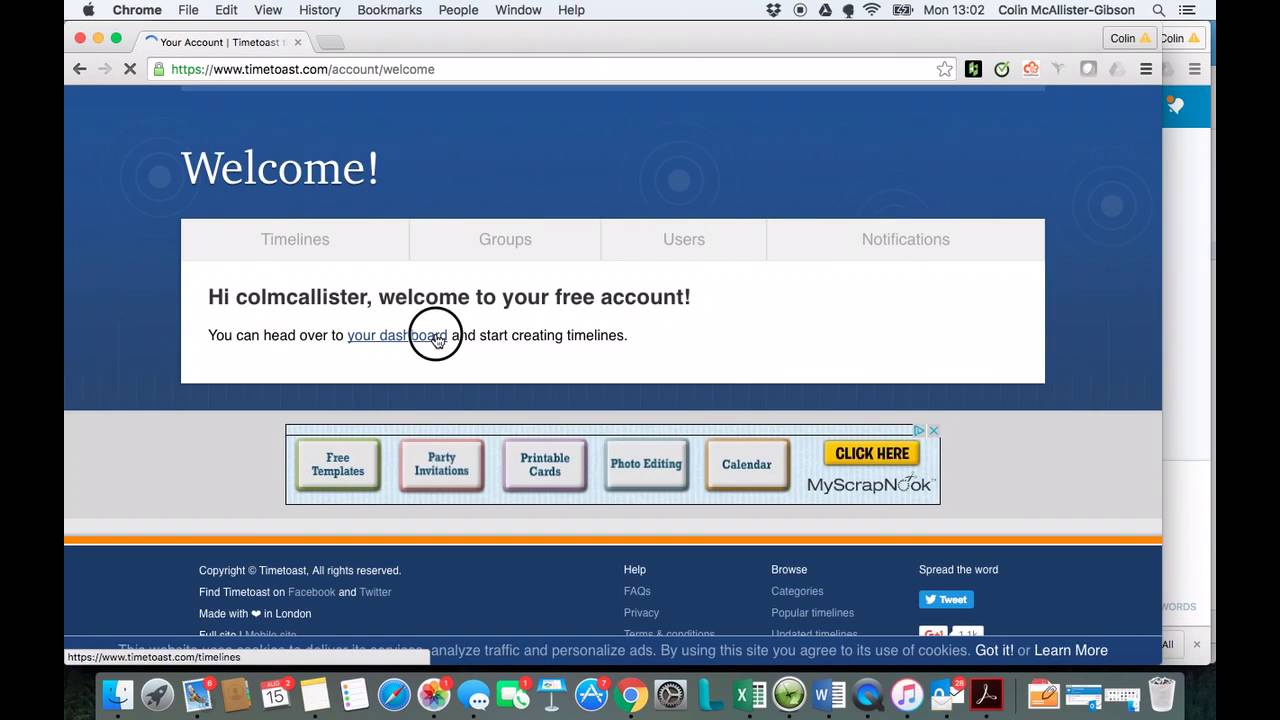Open the App Store in the Dock

pos(592,694)
